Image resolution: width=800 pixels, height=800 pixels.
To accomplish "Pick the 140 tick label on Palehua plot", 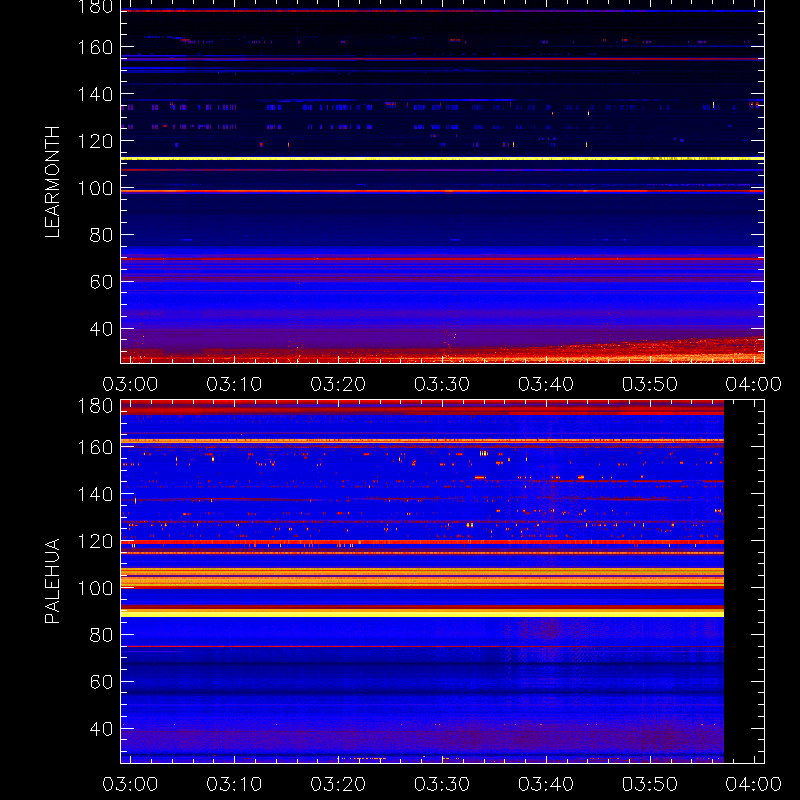I will [95, 494].
